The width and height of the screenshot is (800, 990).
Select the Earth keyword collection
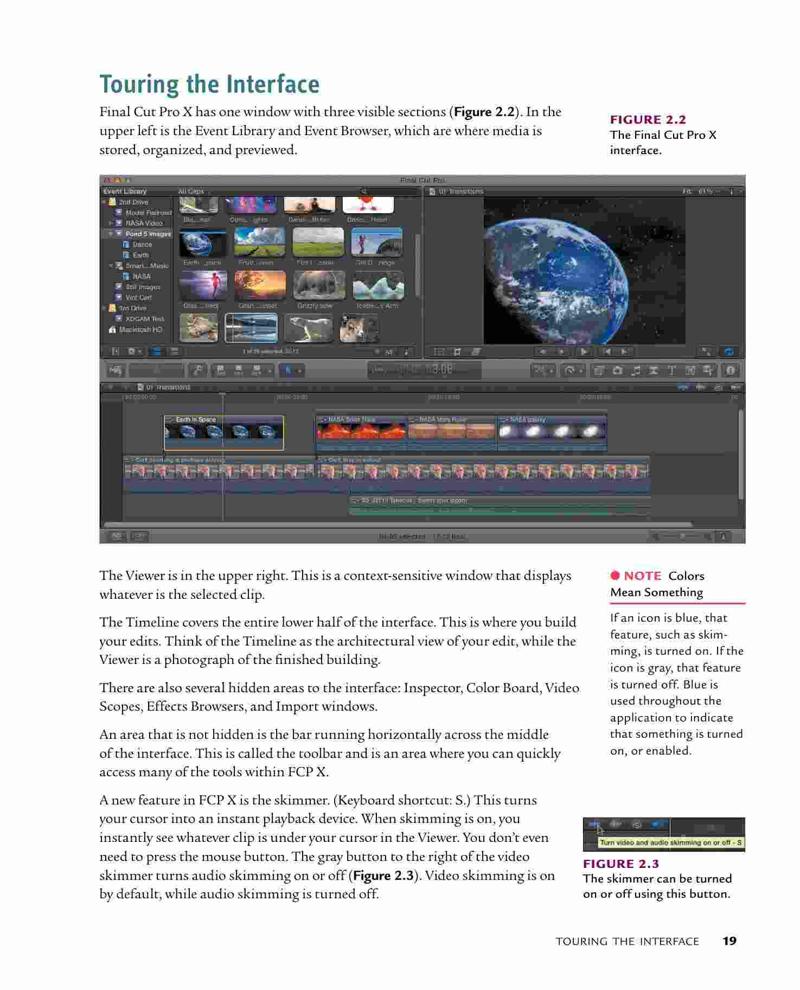coord(136,255)
